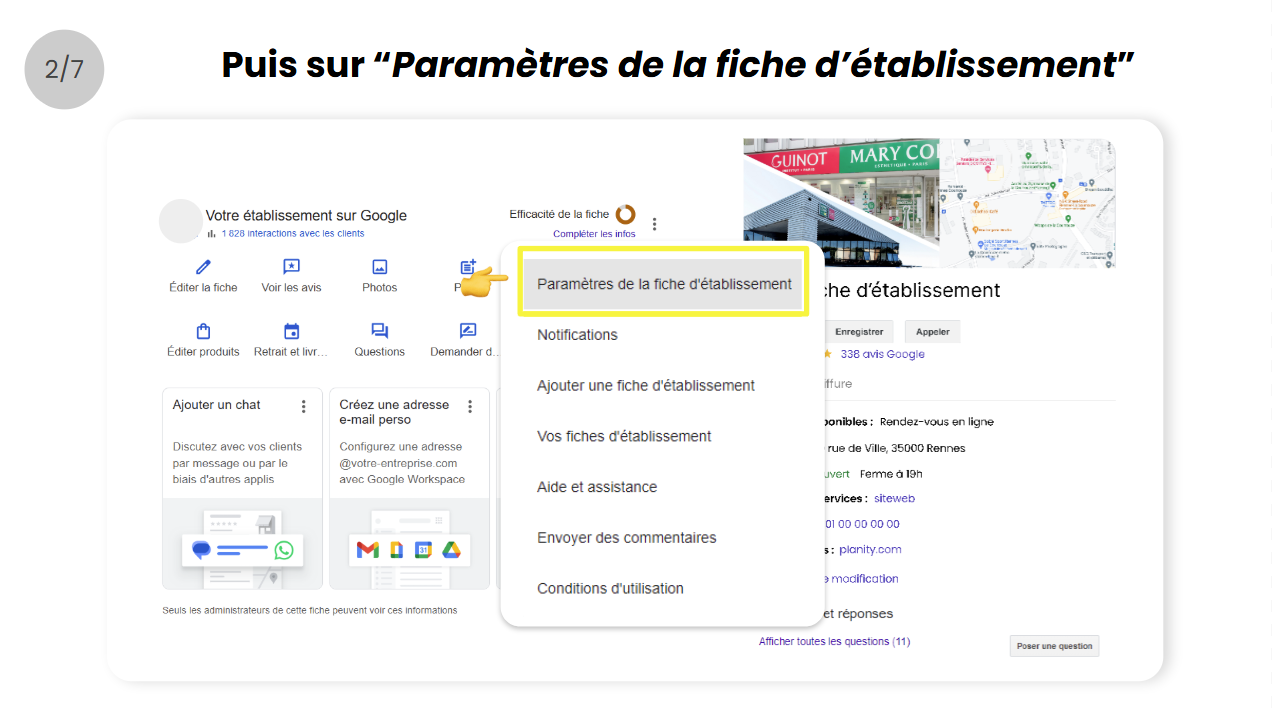Click the Ferme à 19h hours text
Viewport: 1272px width, 712px height.
point(890,474)
